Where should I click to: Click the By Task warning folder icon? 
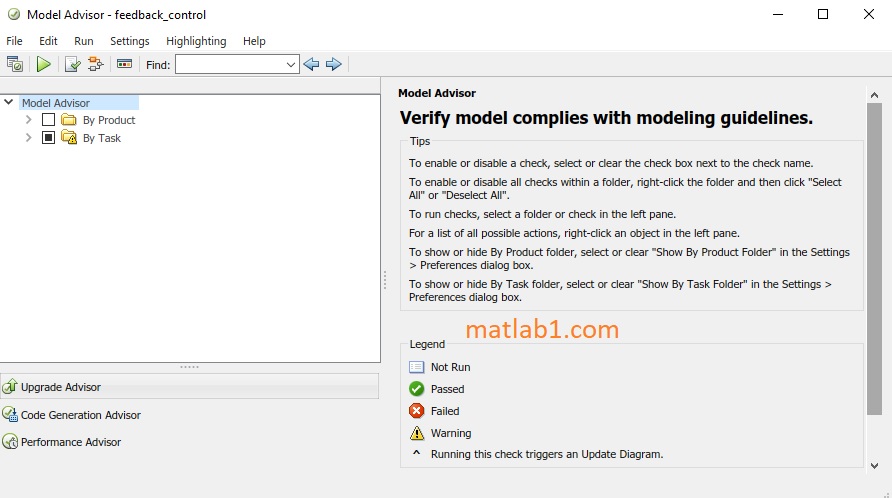point(69,138)
